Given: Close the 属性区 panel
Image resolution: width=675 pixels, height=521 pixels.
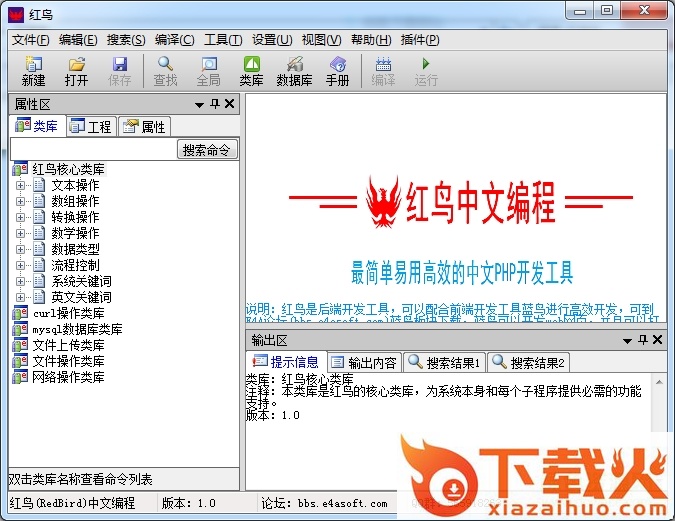Looking at the screenshot, I should tap(229, 104).
